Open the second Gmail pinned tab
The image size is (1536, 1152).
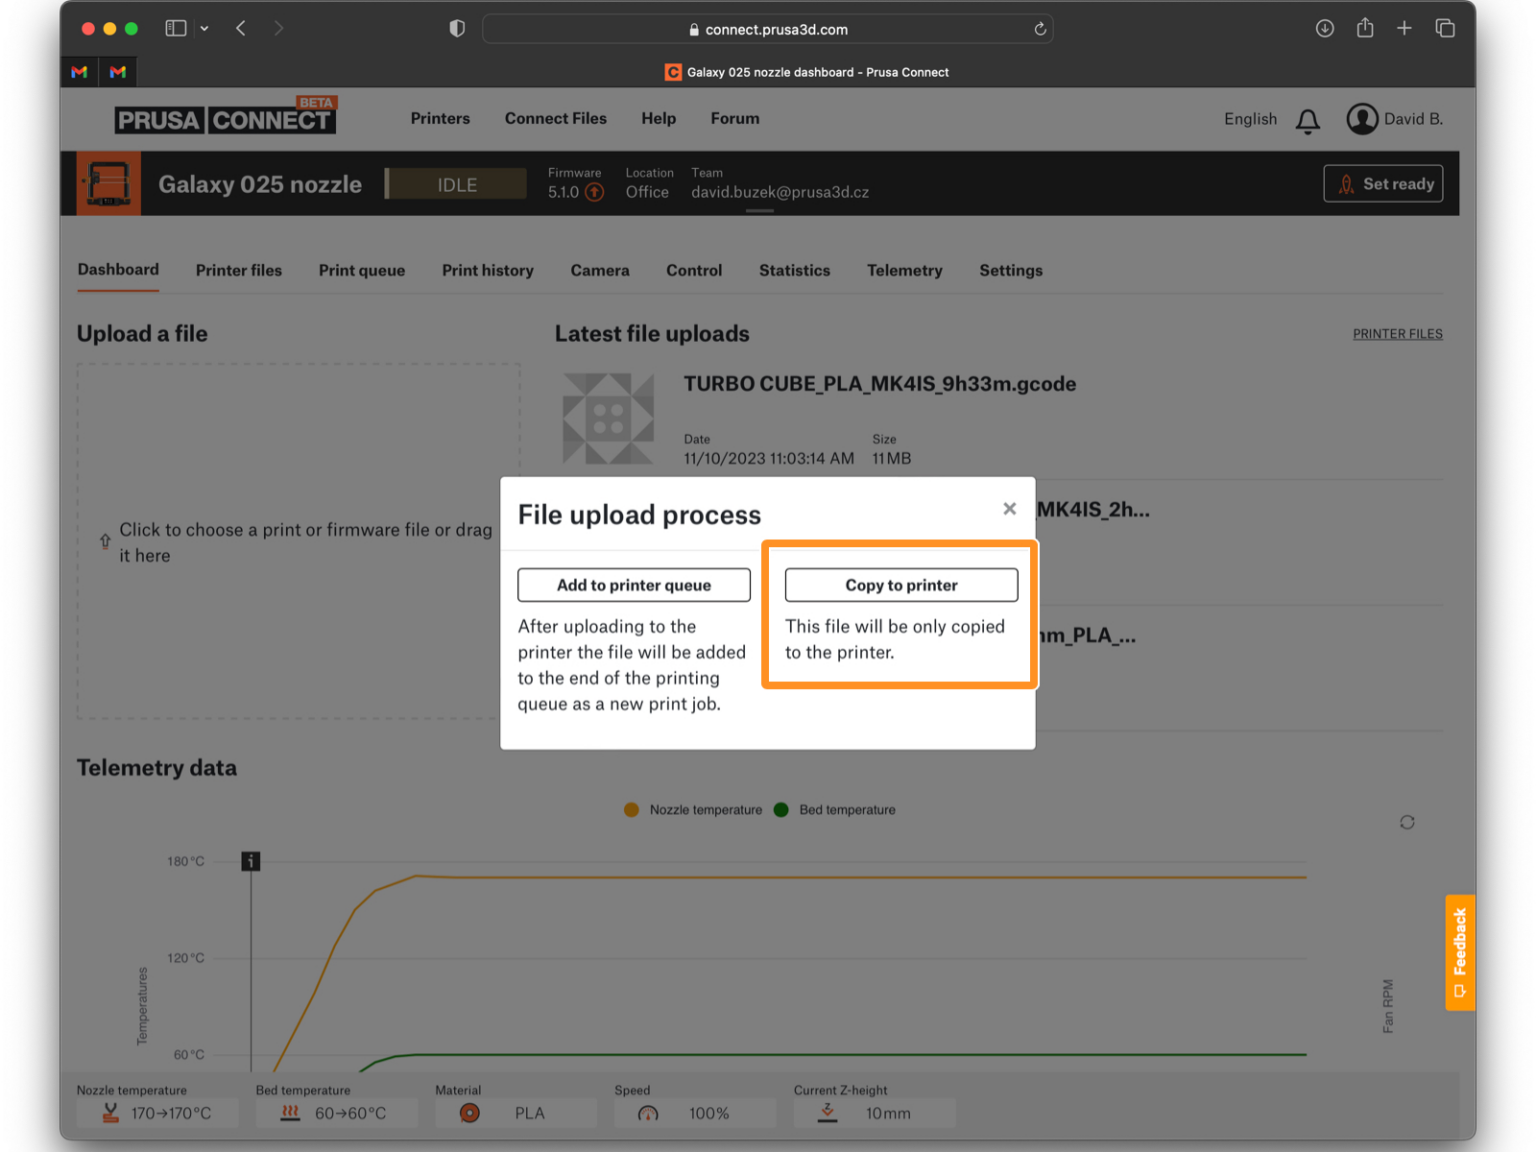[118, 72]
